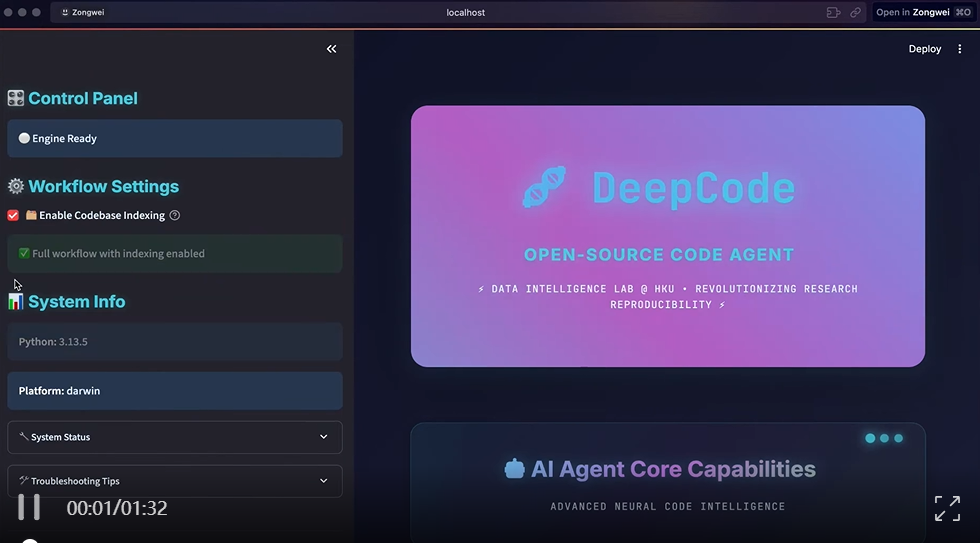Expand the Troubleshooting Tips section
The image size is (980, 543).
pos(174,481)
